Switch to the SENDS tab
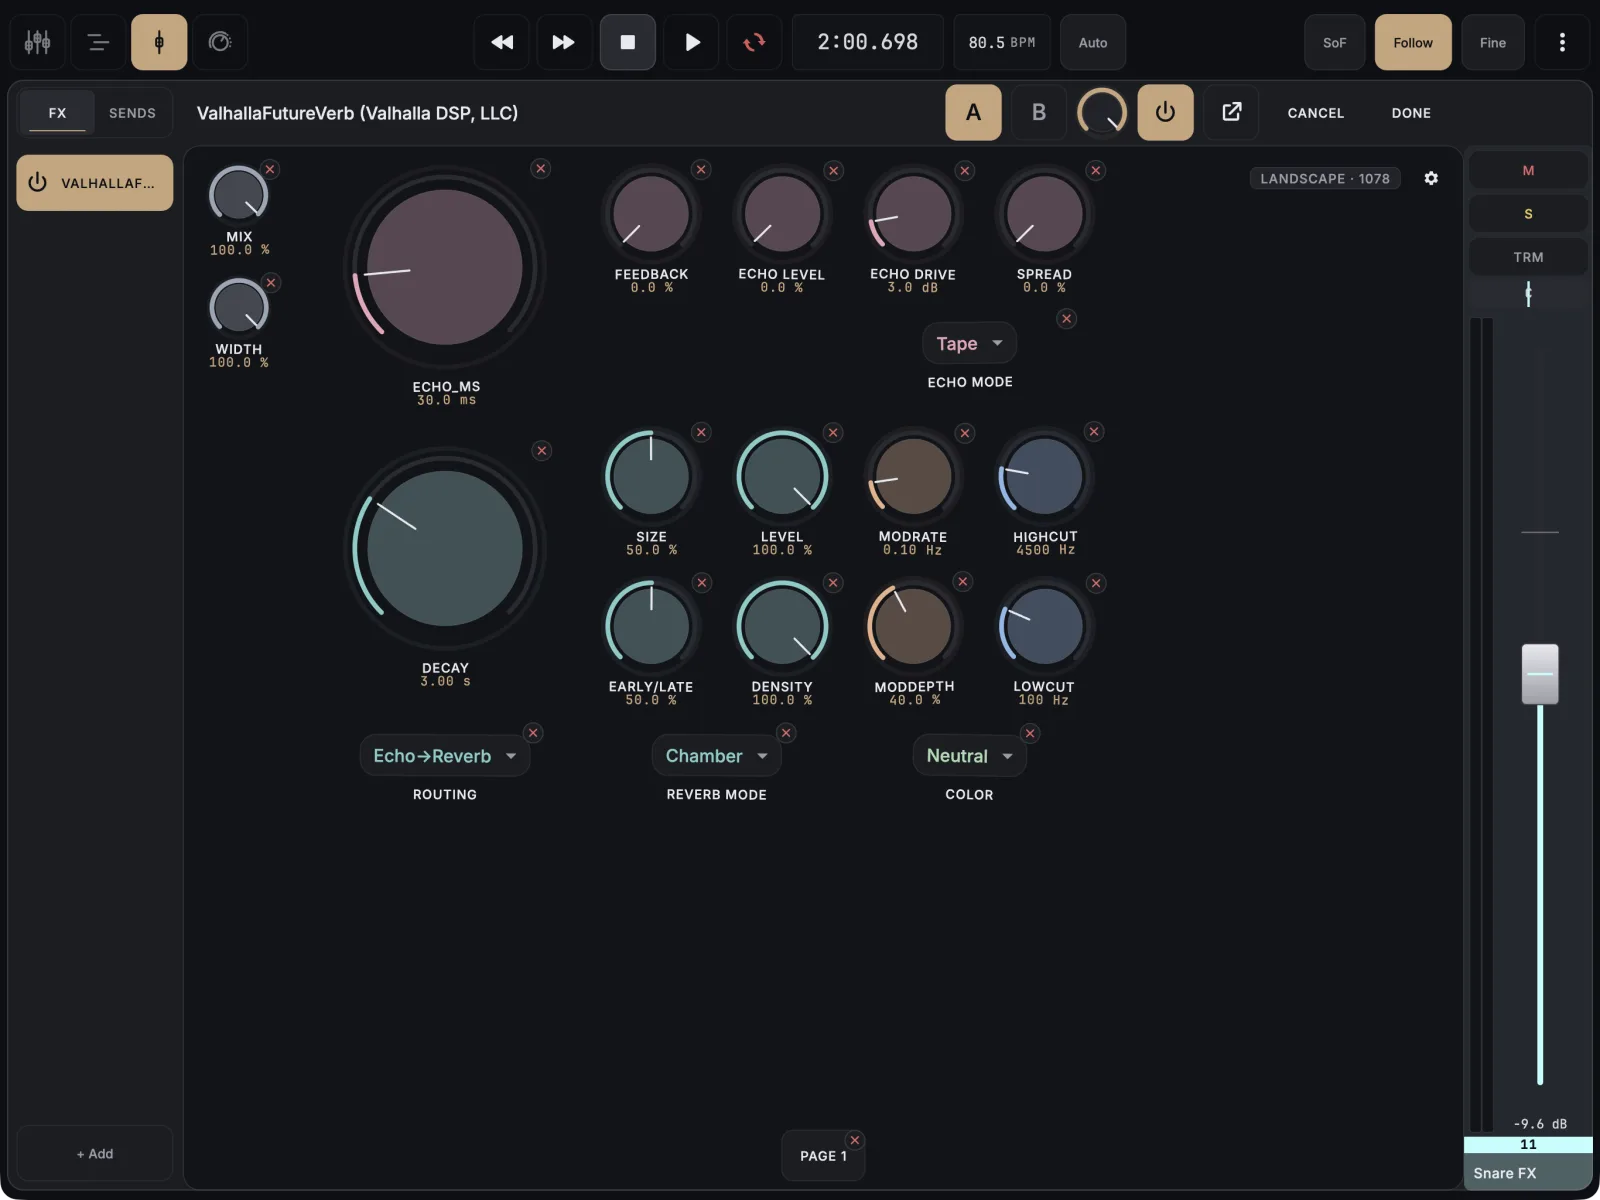Image resolution: width=1600 pixels, height=1200 pixels. [132, 113]
